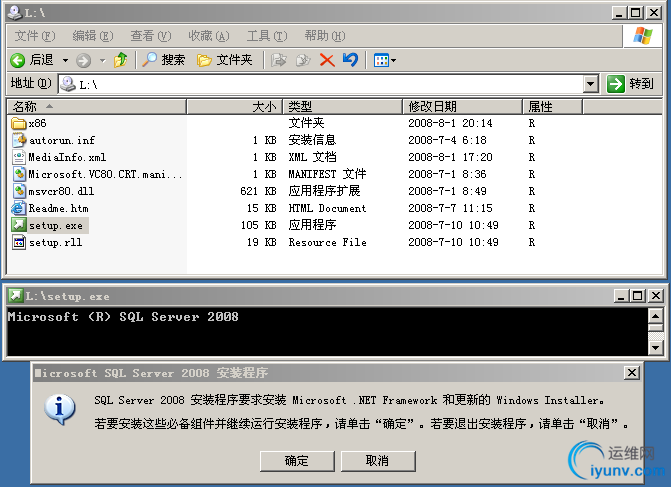Select the x86 folder icon

(x=18, y=123)
